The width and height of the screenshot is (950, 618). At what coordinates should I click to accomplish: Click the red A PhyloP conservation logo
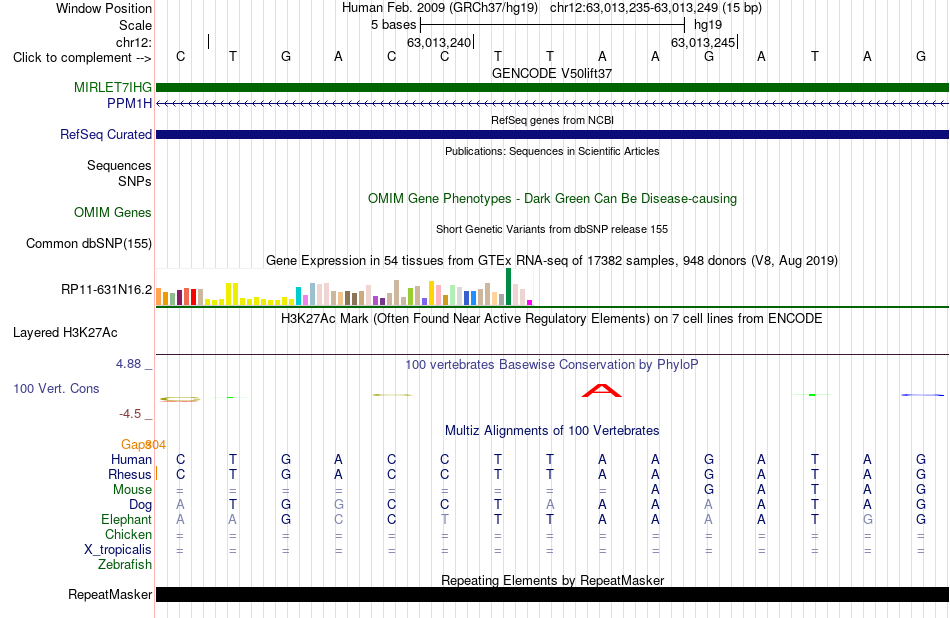coord(602,391)
